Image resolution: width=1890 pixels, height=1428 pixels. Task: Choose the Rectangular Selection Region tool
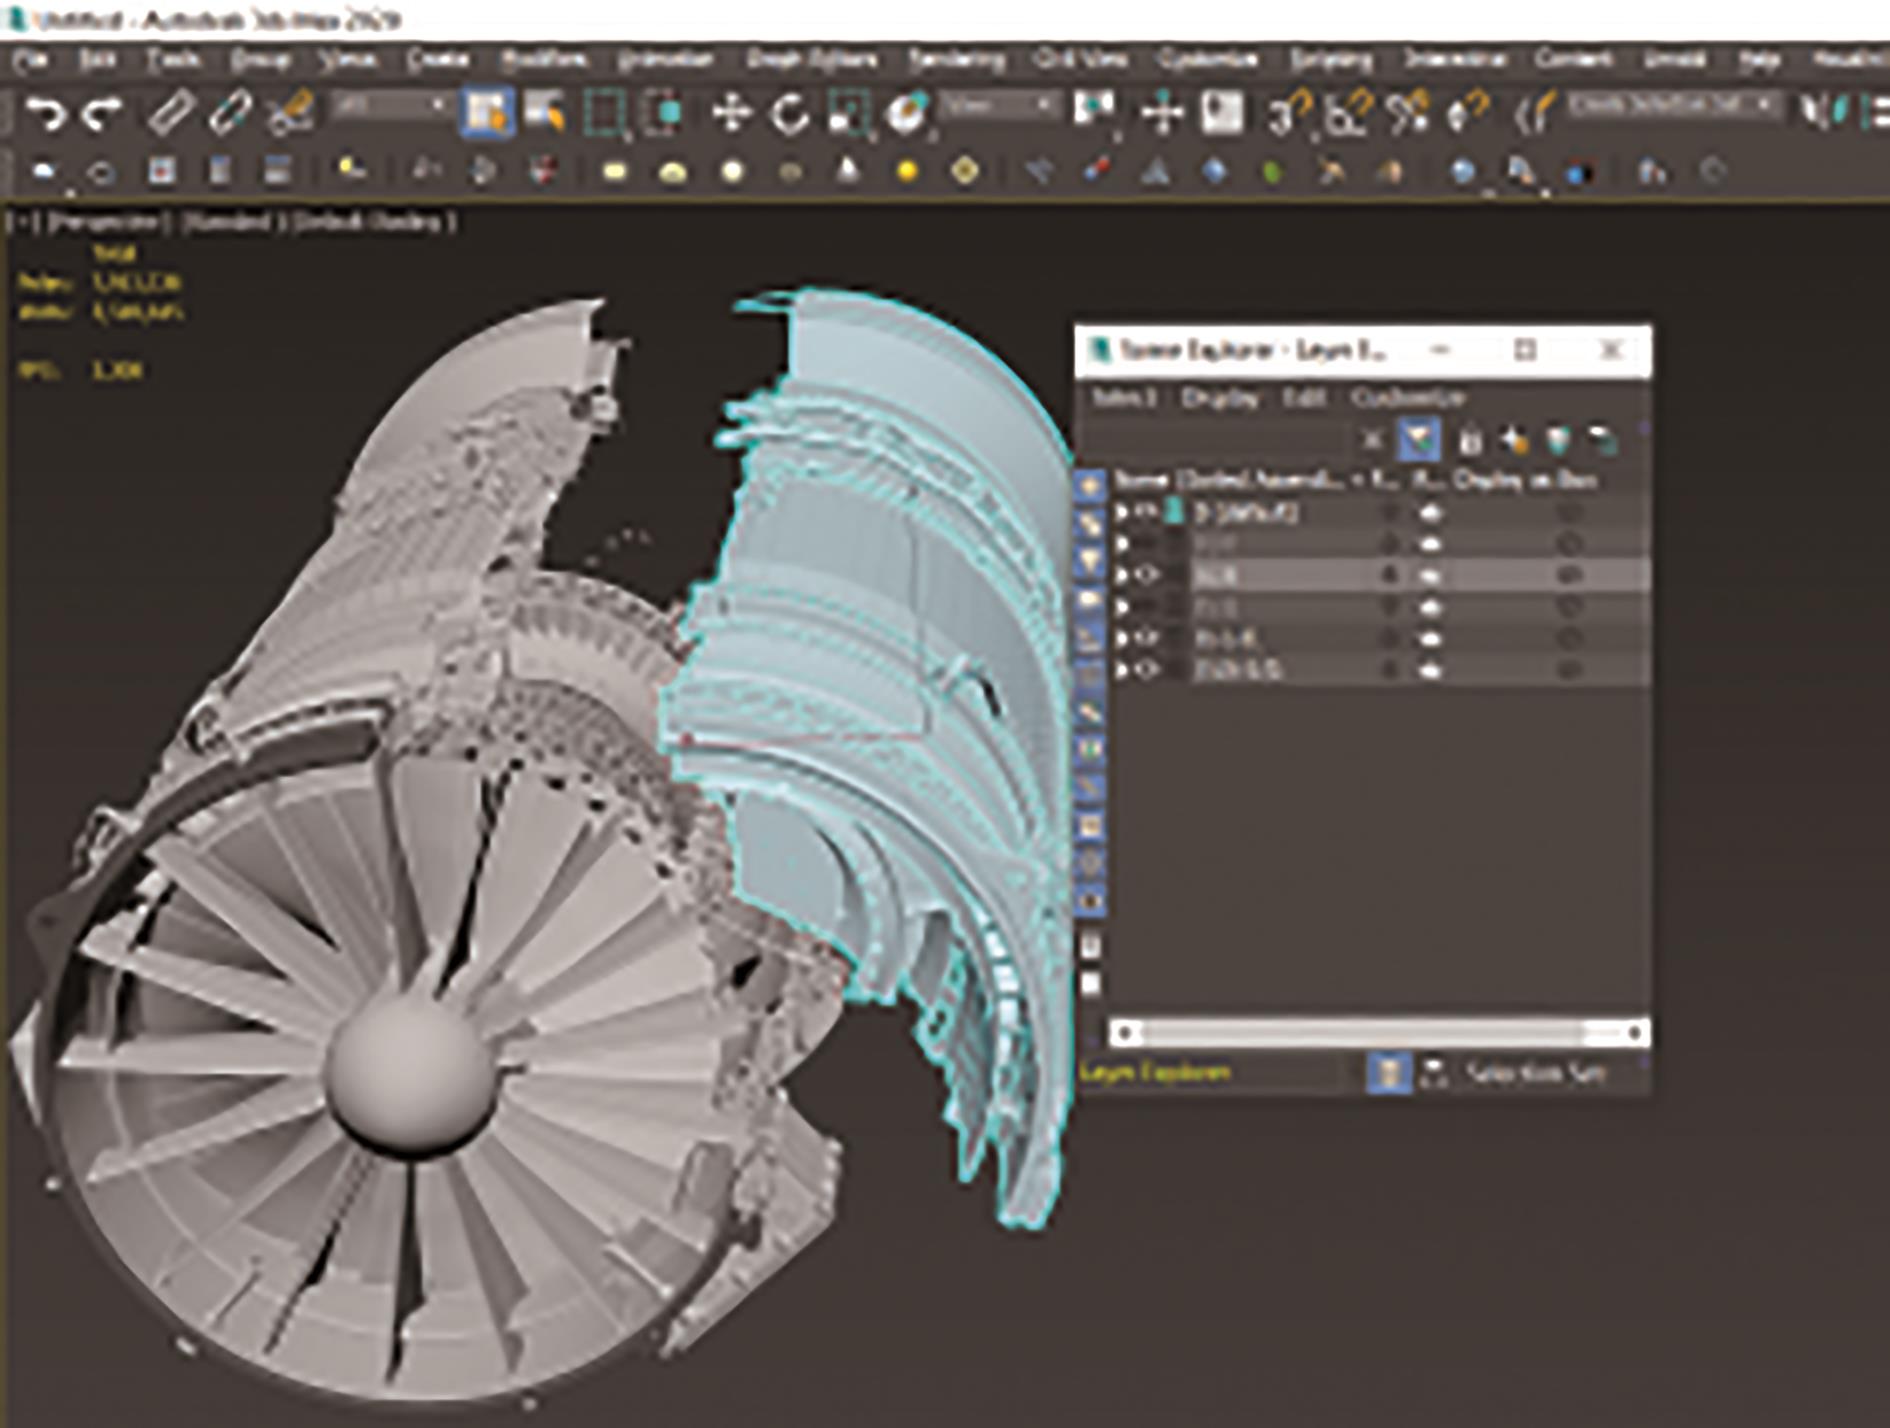click(x=605, y=112)
